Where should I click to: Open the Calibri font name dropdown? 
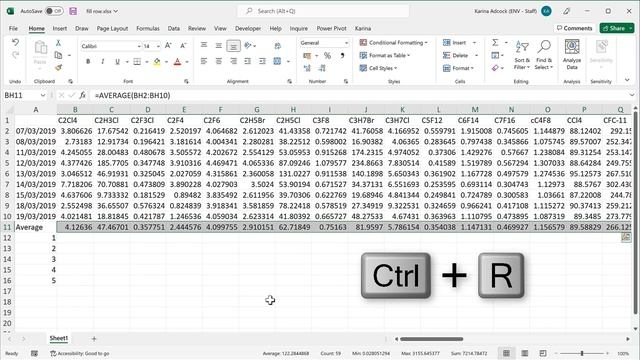[139, 46]
